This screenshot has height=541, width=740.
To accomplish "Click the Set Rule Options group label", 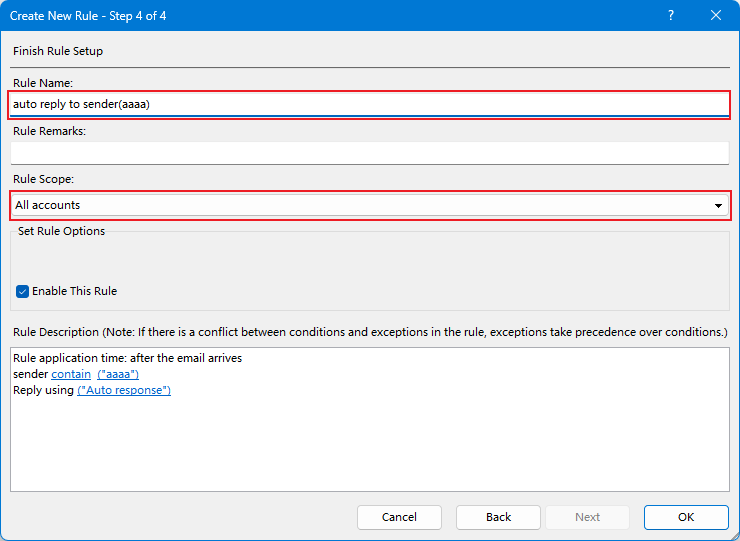I will [61, 231].
